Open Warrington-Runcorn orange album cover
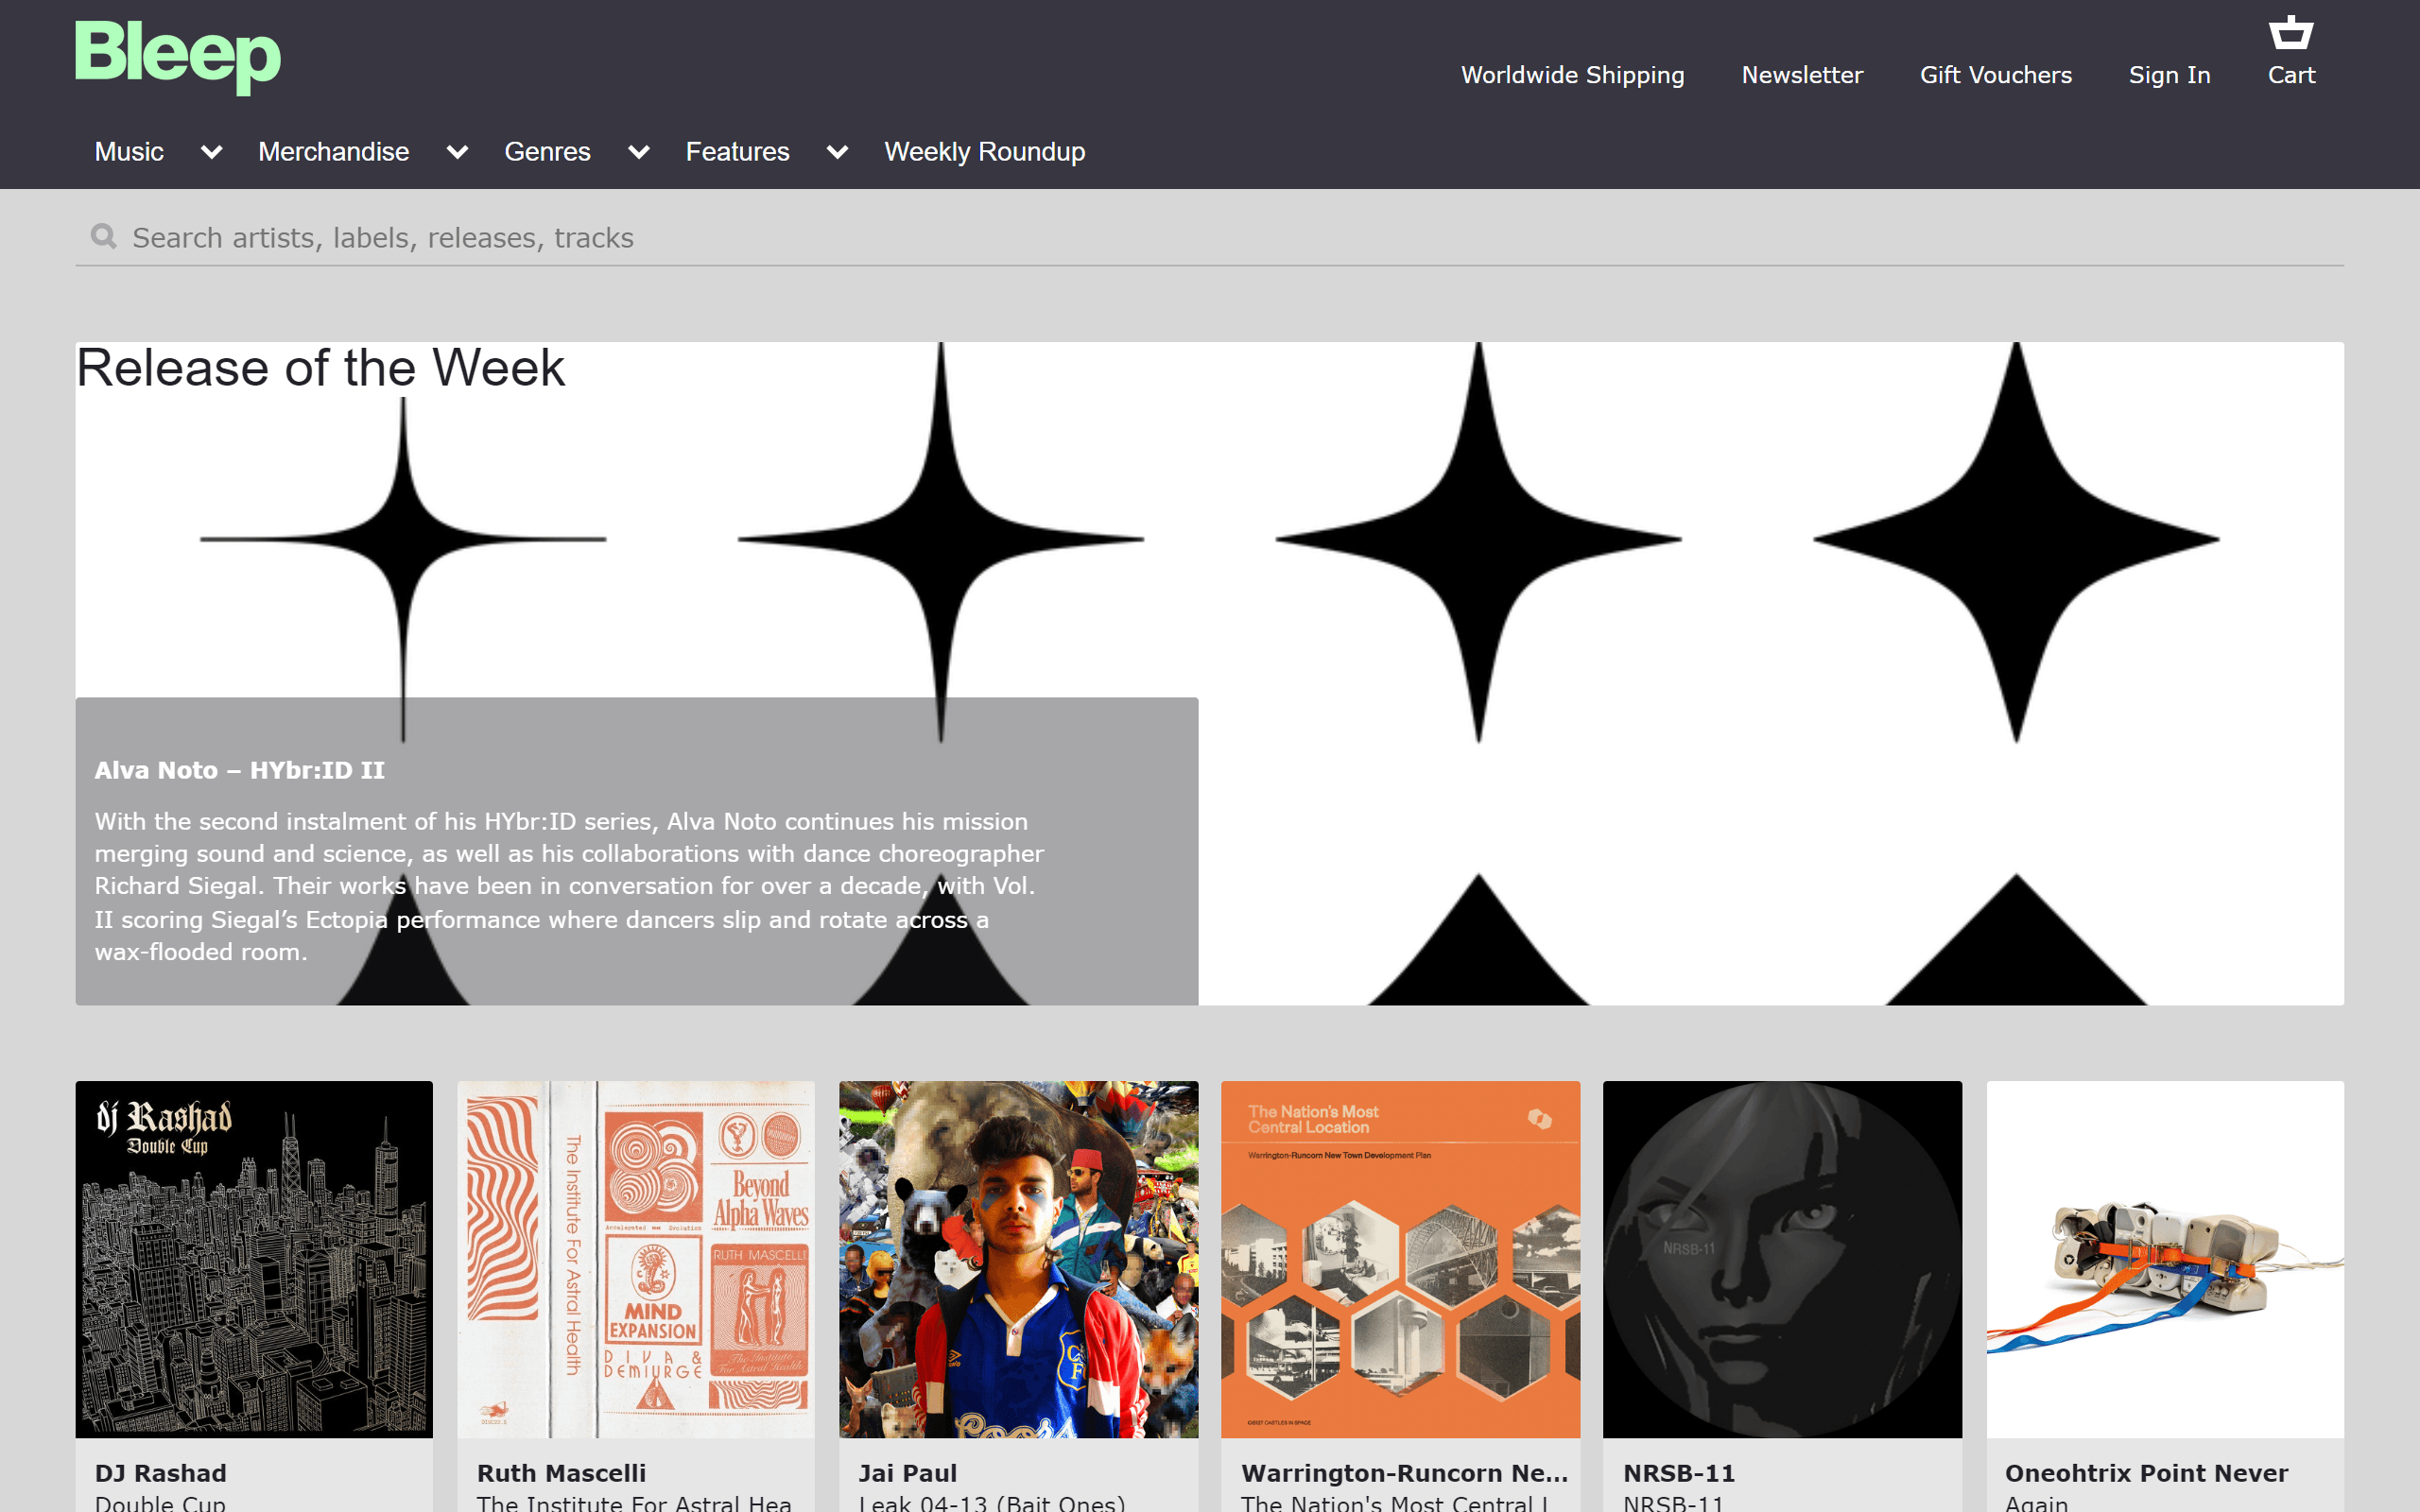 [1400, 1259]
